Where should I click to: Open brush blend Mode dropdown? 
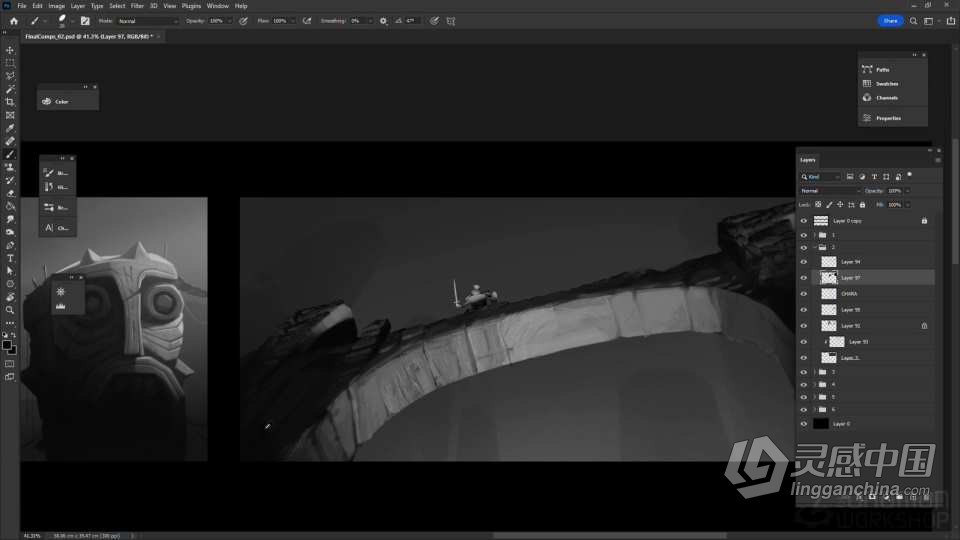coord(148,21)
